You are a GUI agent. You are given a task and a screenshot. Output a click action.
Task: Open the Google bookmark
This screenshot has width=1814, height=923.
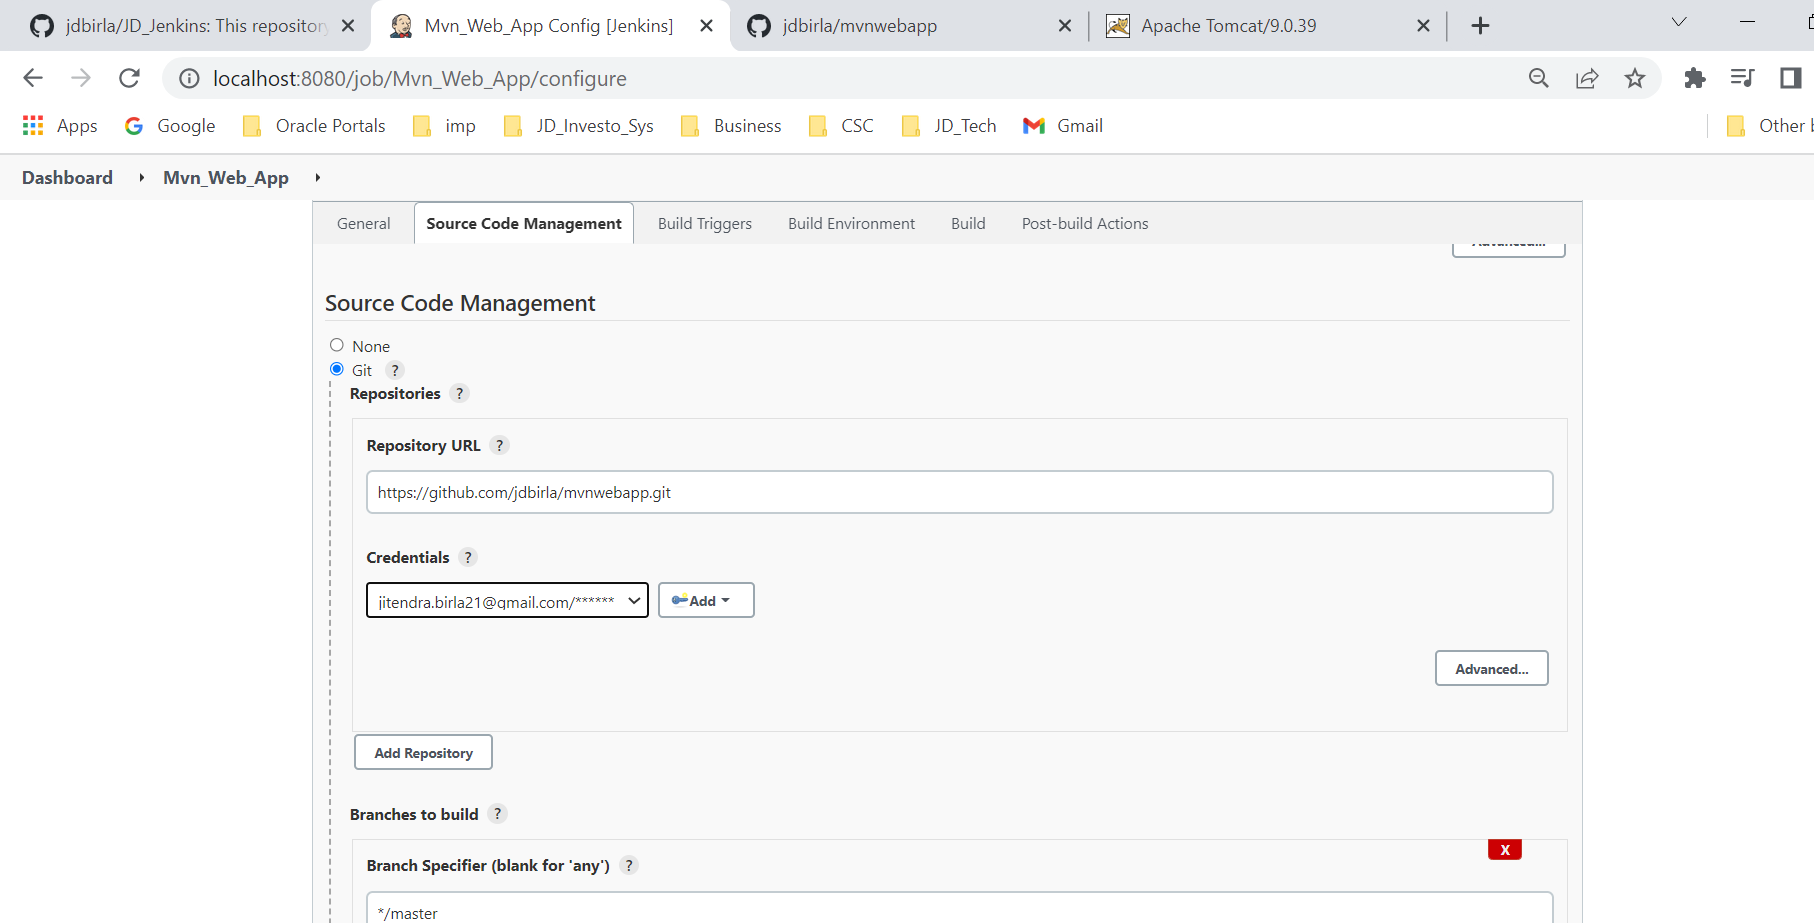coord(170,126)
